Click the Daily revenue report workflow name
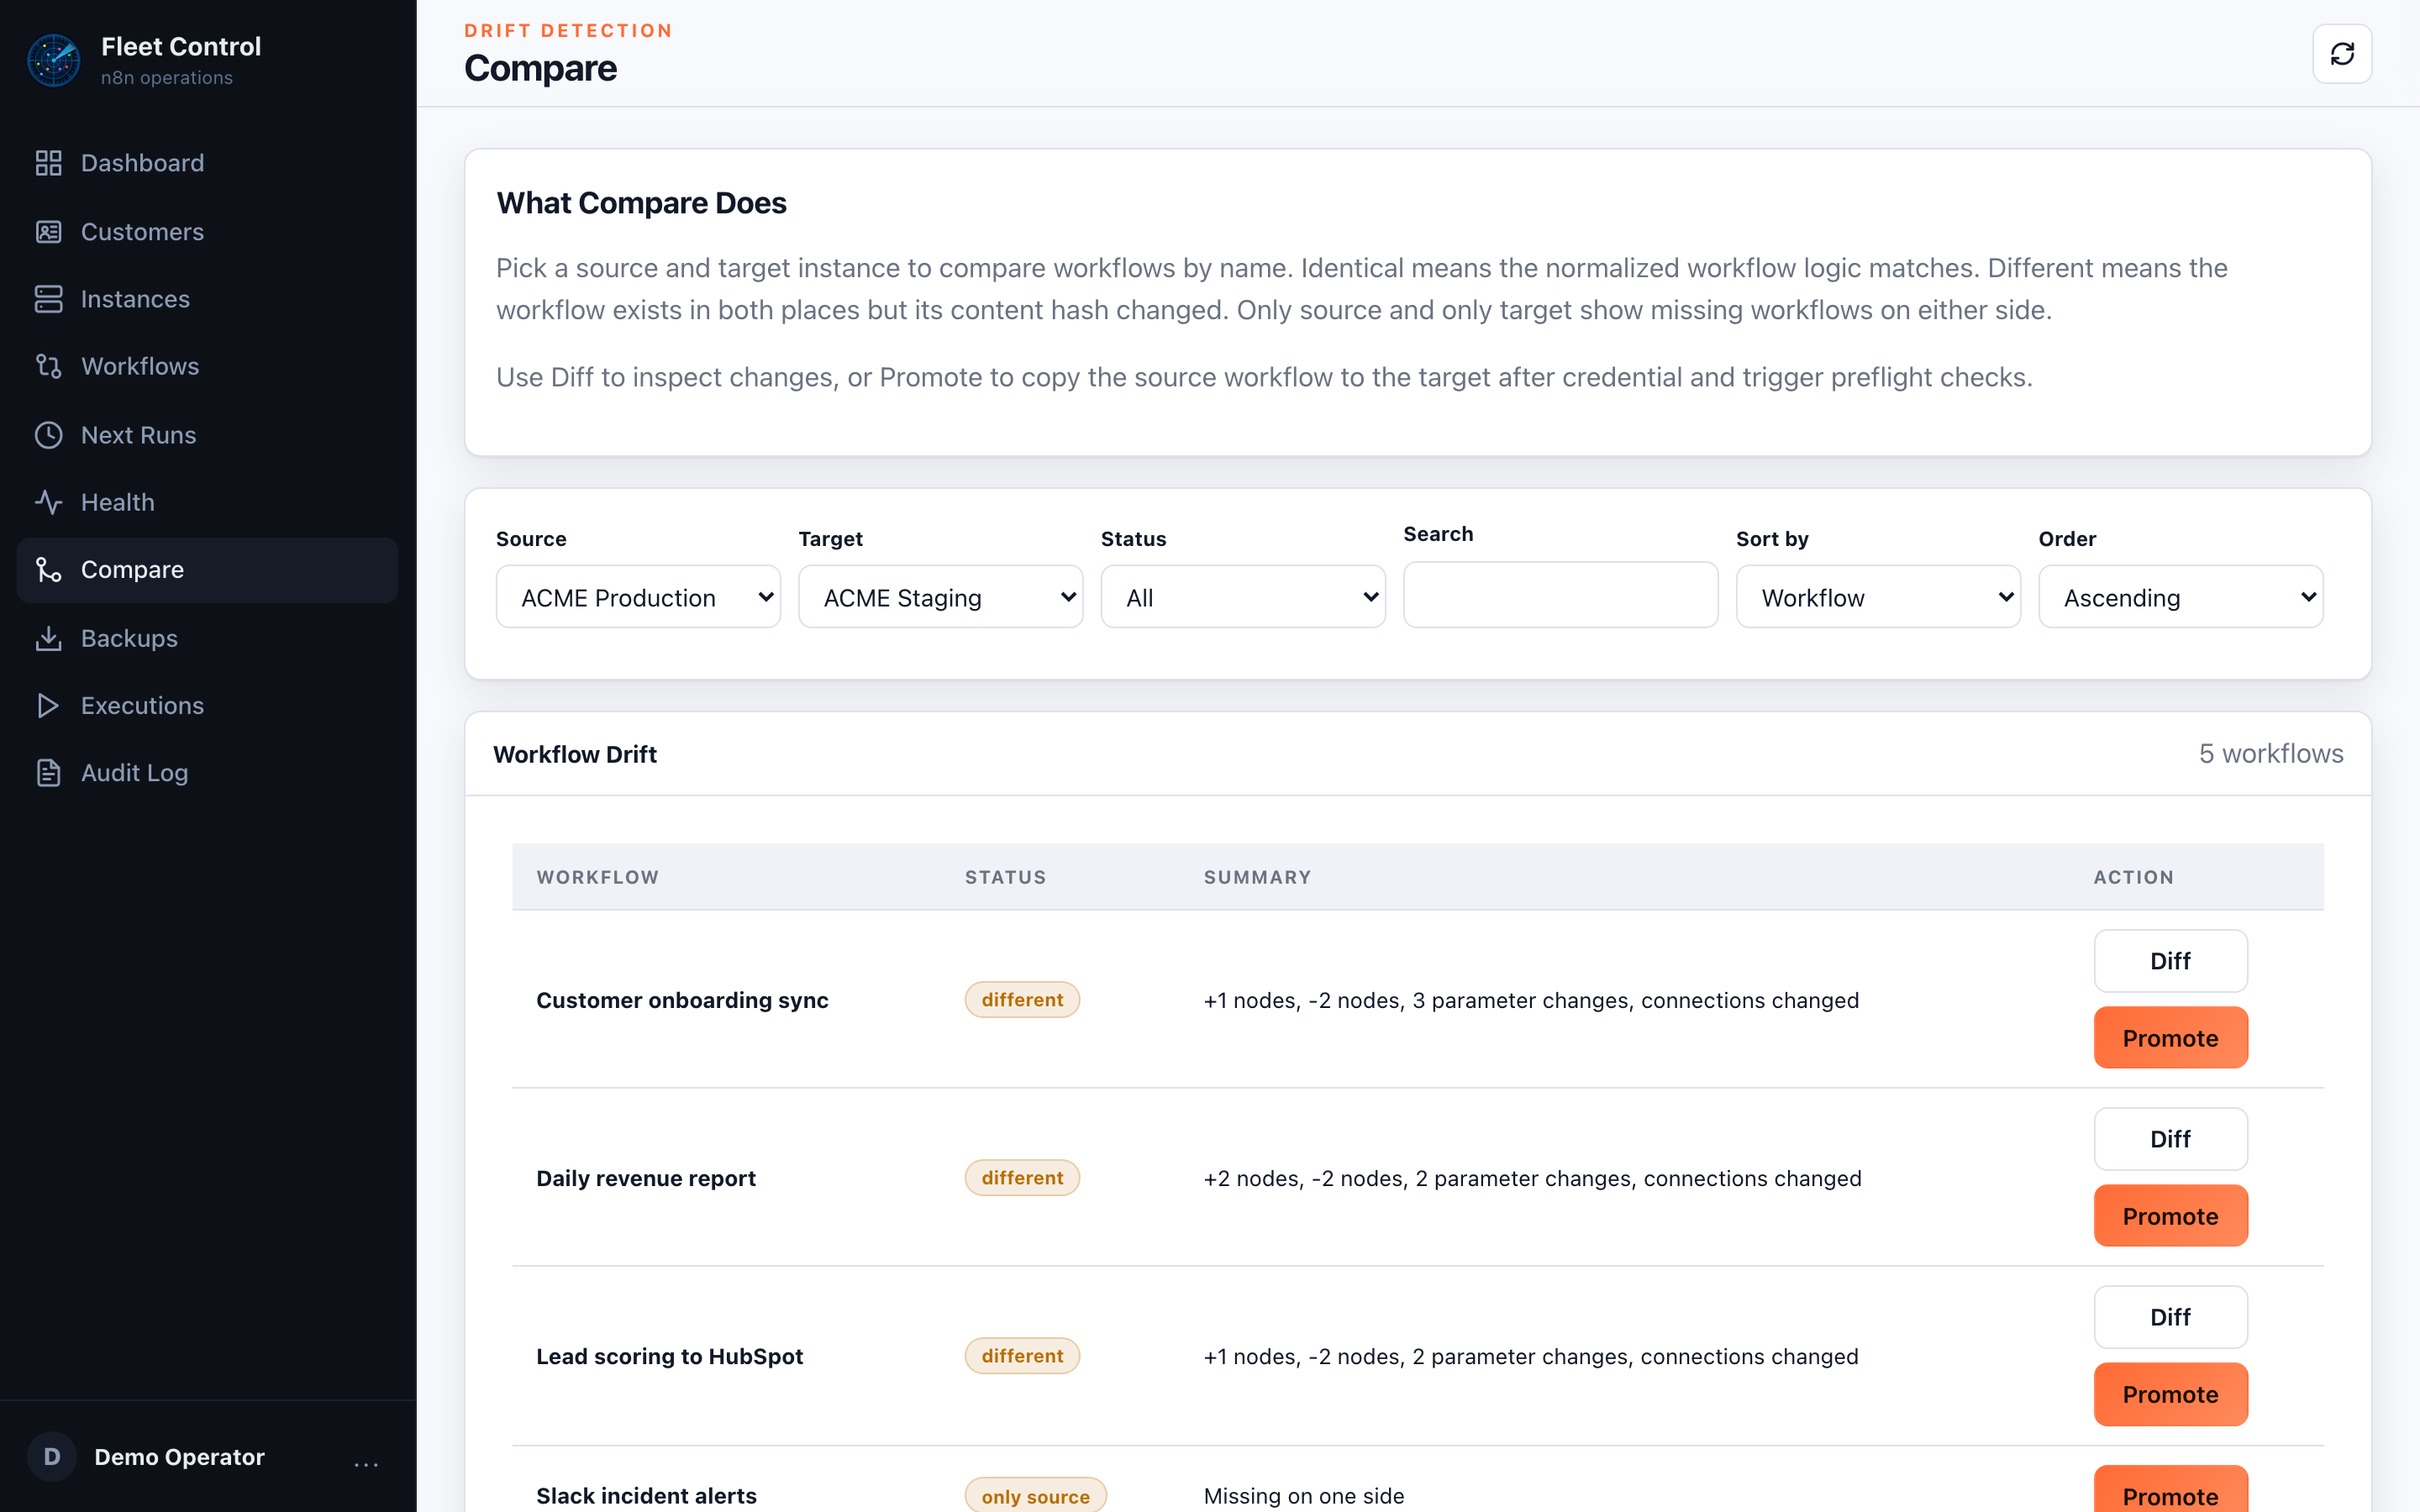Screen dimensions: 2420x1512 pyautogui.click(x=646, y=1178)
